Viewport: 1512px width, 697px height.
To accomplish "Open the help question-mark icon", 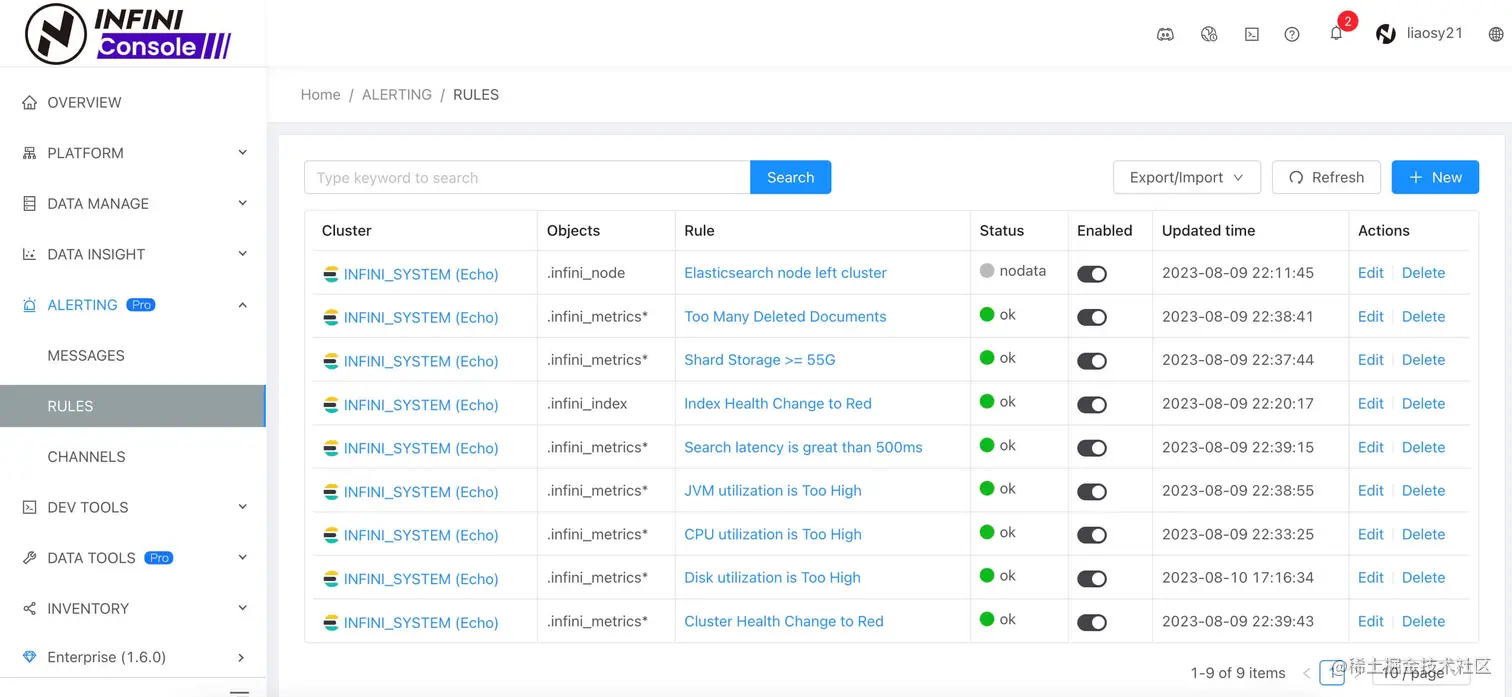I will tap(1292, 34).
